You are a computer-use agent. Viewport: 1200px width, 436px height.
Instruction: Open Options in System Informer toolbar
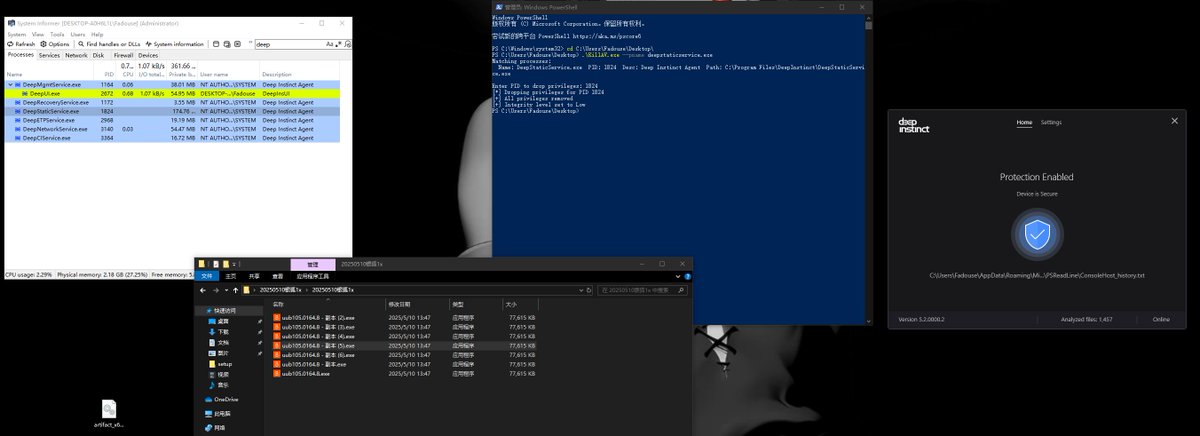(x=54, y=44)
